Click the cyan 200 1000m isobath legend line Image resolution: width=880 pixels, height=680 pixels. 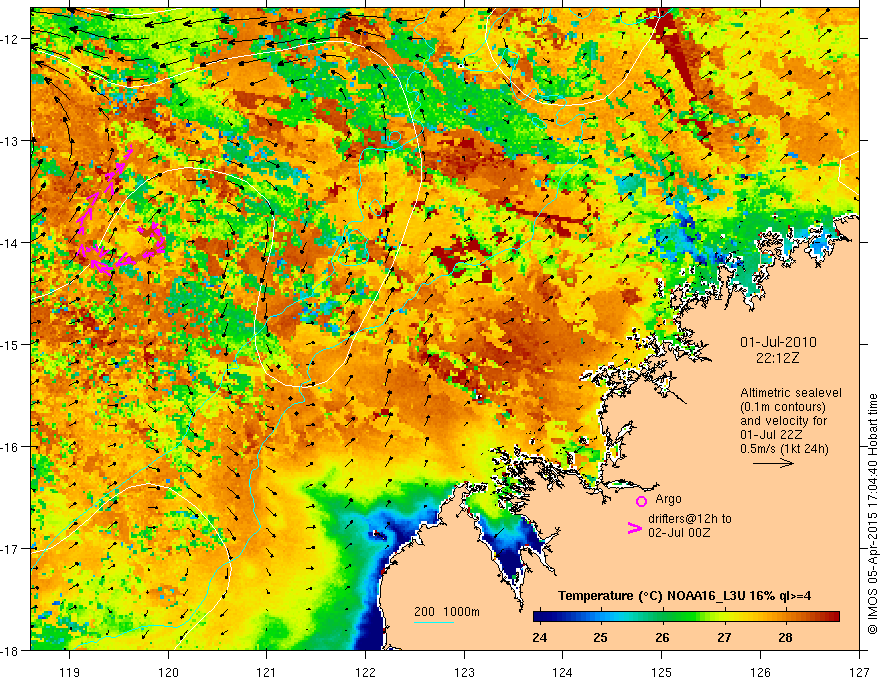pyautogui.click(x=434, y=622)
